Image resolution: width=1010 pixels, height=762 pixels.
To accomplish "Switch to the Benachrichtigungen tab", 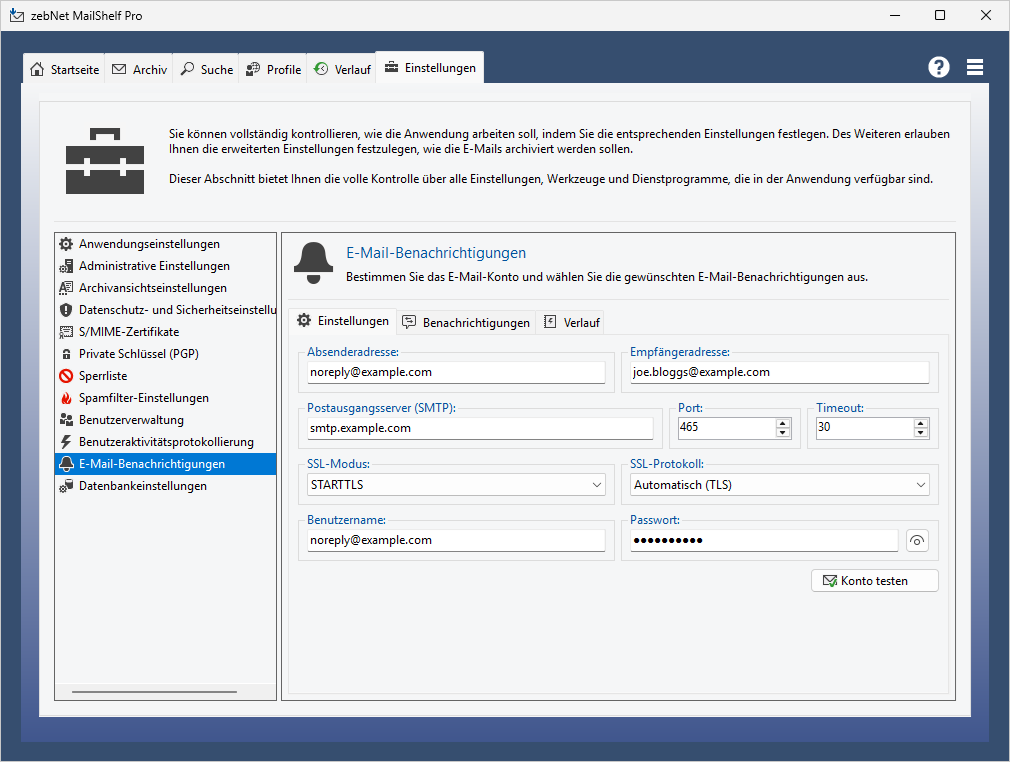I will click(x=465, y=322).
